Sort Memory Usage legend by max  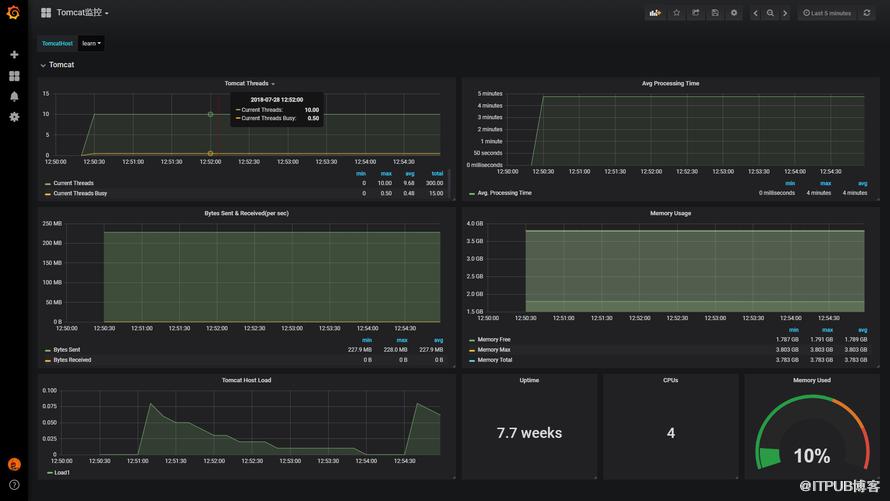pos(828,330)
